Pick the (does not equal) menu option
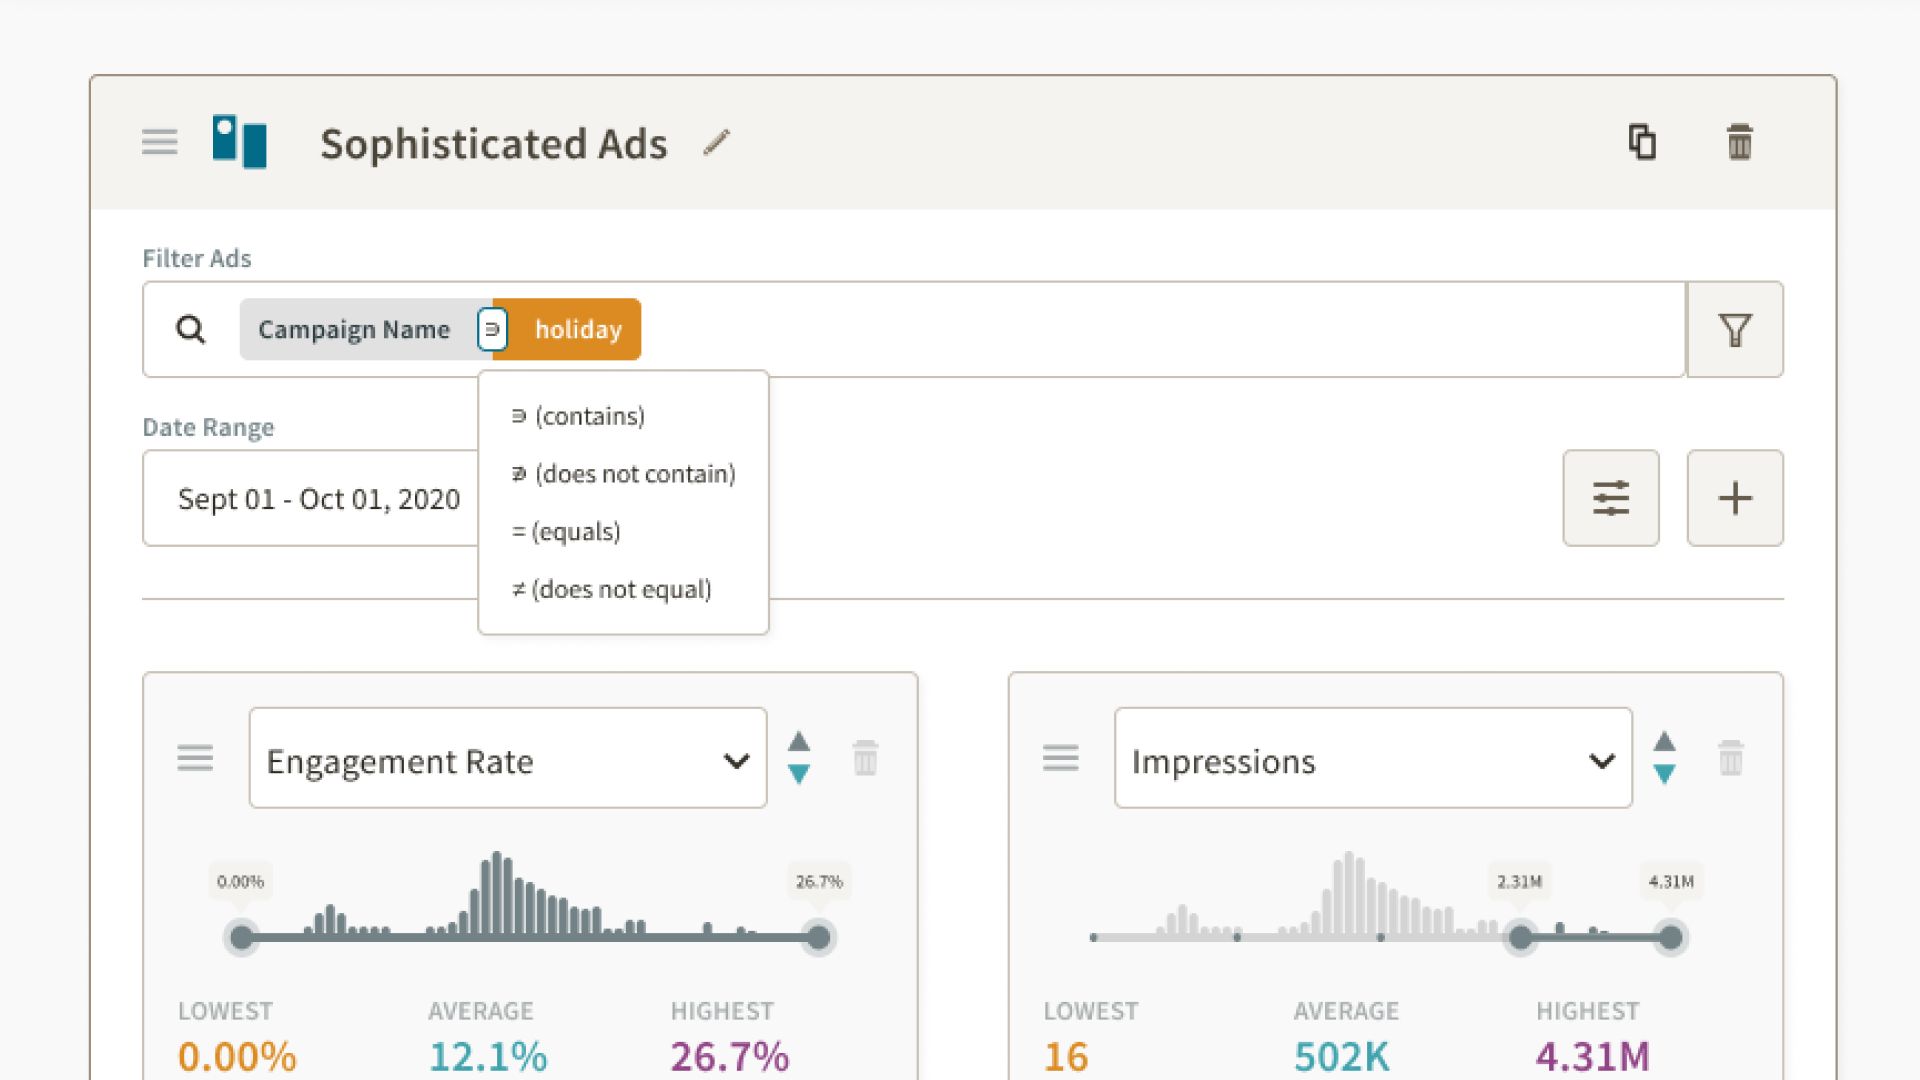This screenshot has height=1080, width=1920. click(612, 589)
